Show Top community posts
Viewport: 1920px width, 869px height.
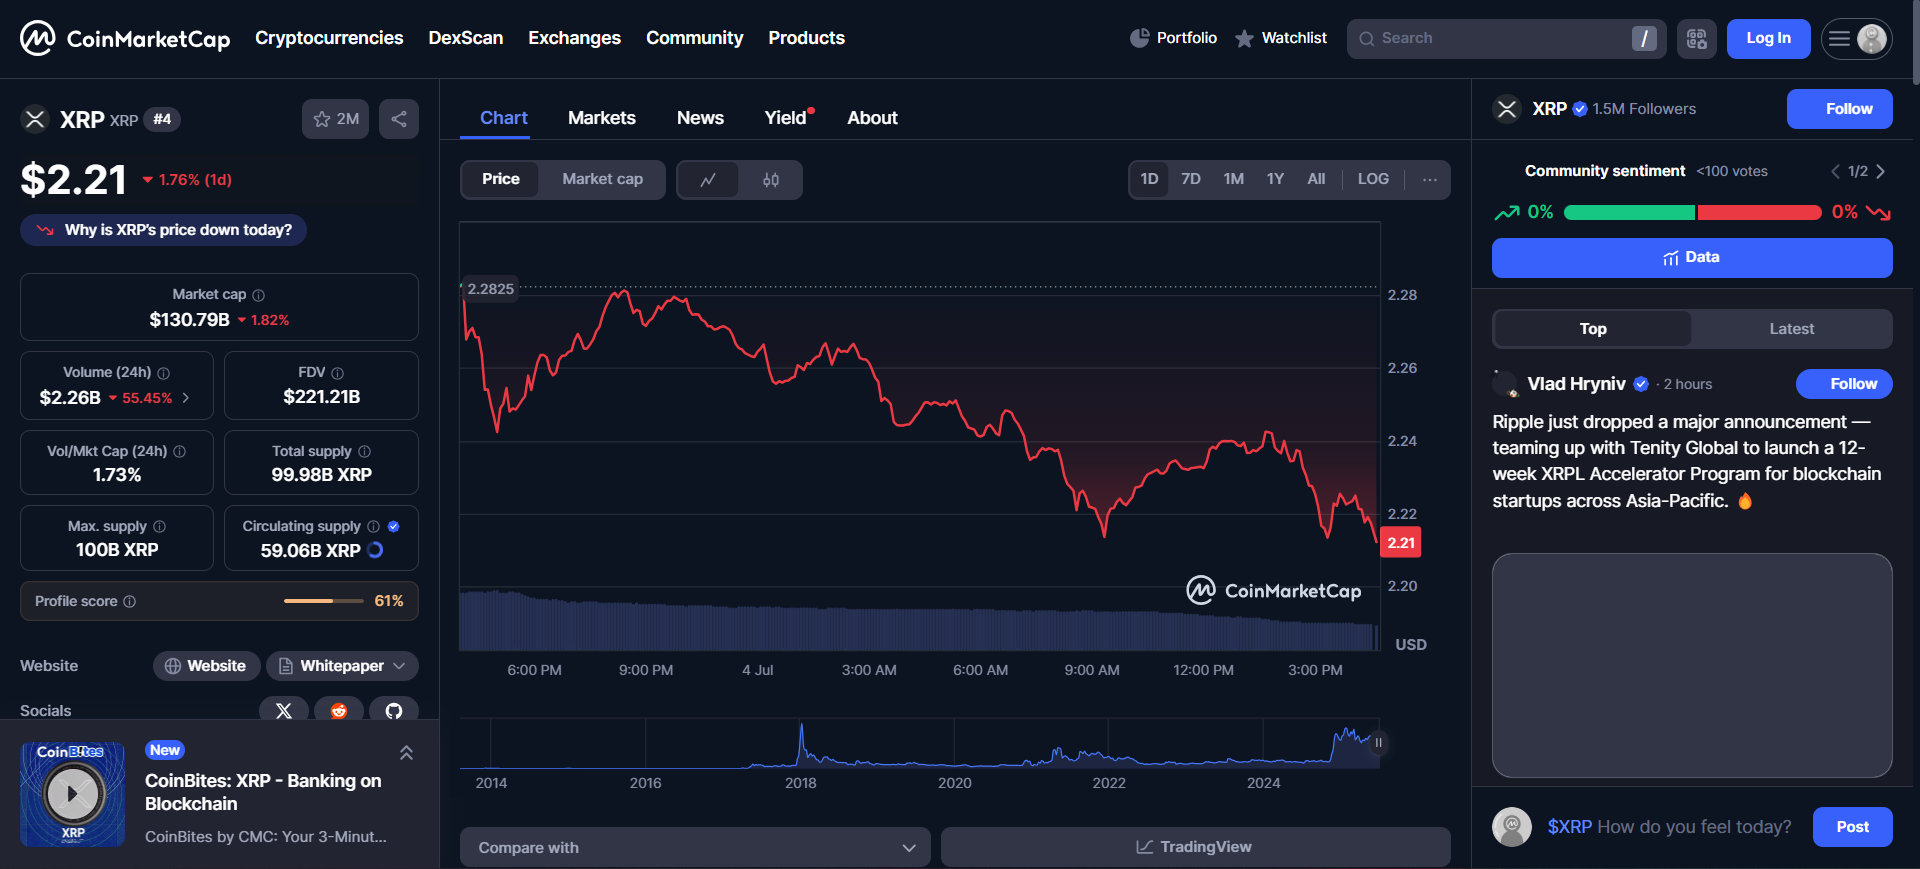[x=1593, y=329]
